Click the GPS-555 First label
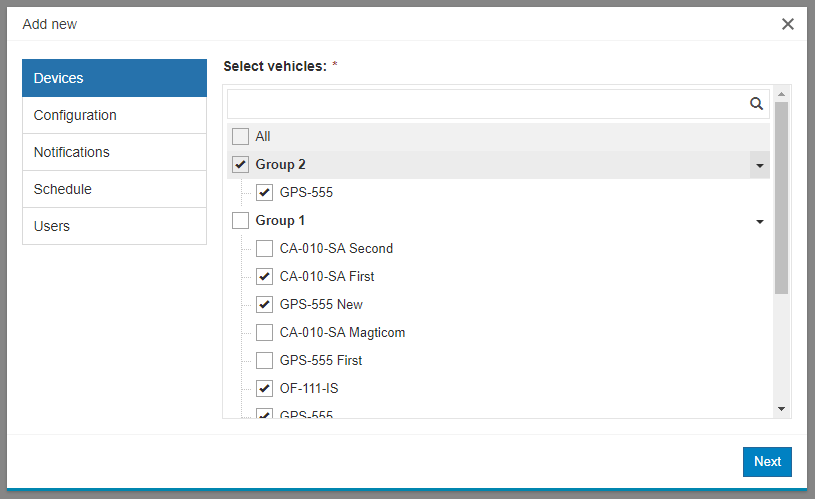This screenshot has width=815, height=499. click(x=321, y=360)
